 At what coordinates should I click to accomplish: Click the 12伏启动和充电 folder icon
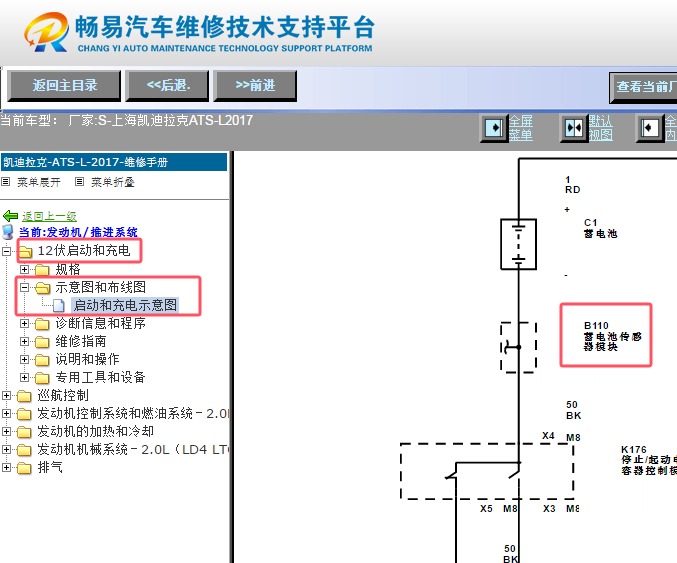tap(25, 251)
